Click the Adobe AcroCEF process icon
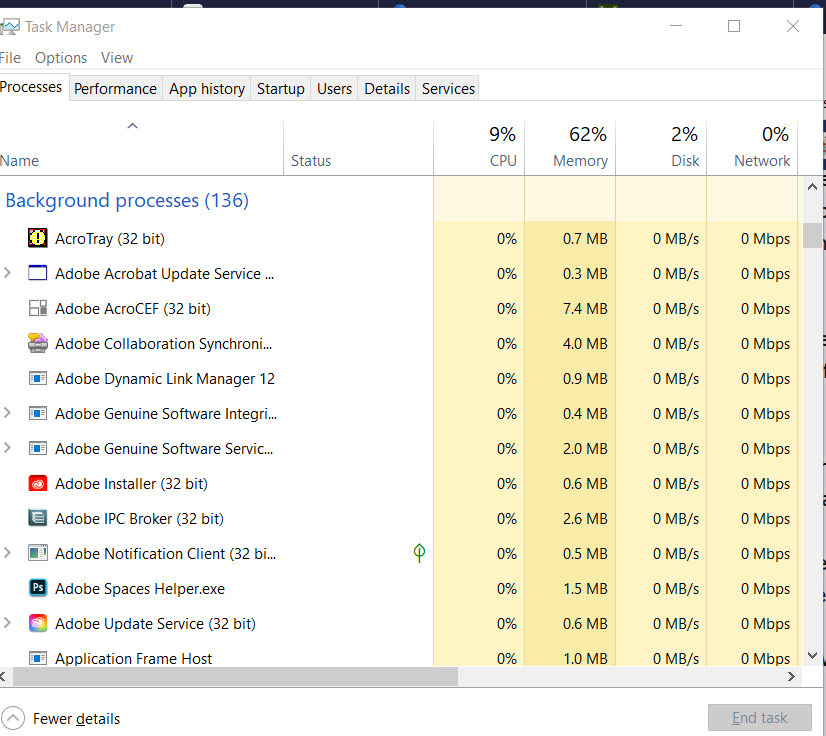This screenshot has height=736, width=826. coord(37,308)
